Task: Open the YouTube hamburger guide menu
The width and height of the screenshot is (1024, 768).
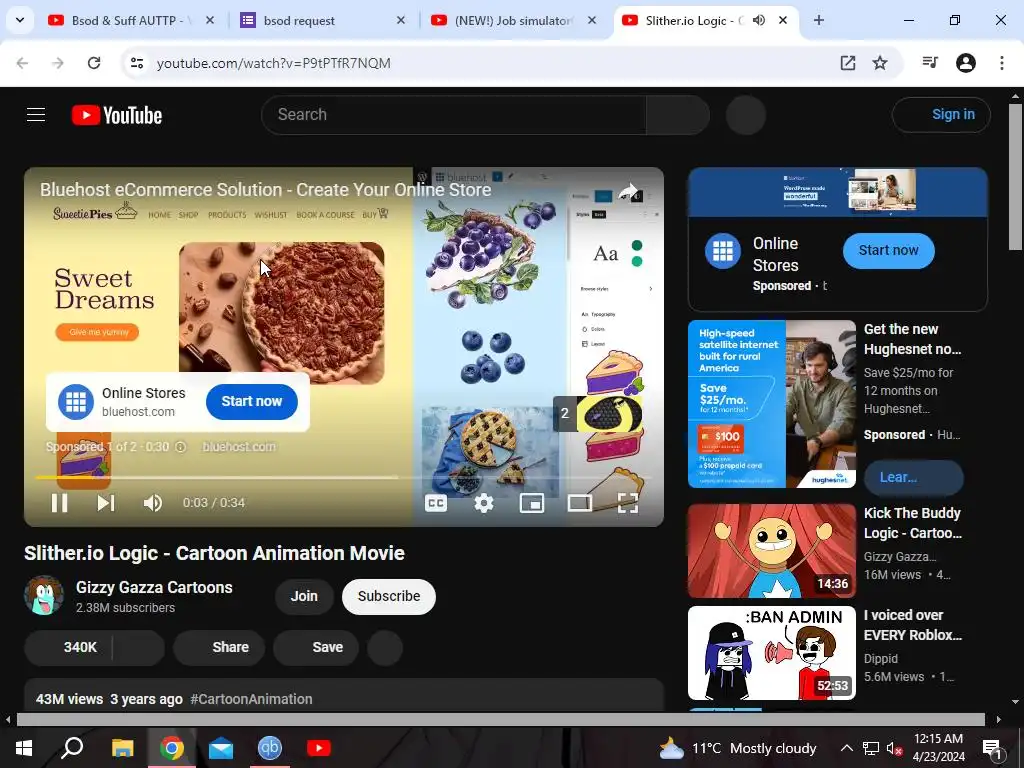Action: (x=36, y=115)
